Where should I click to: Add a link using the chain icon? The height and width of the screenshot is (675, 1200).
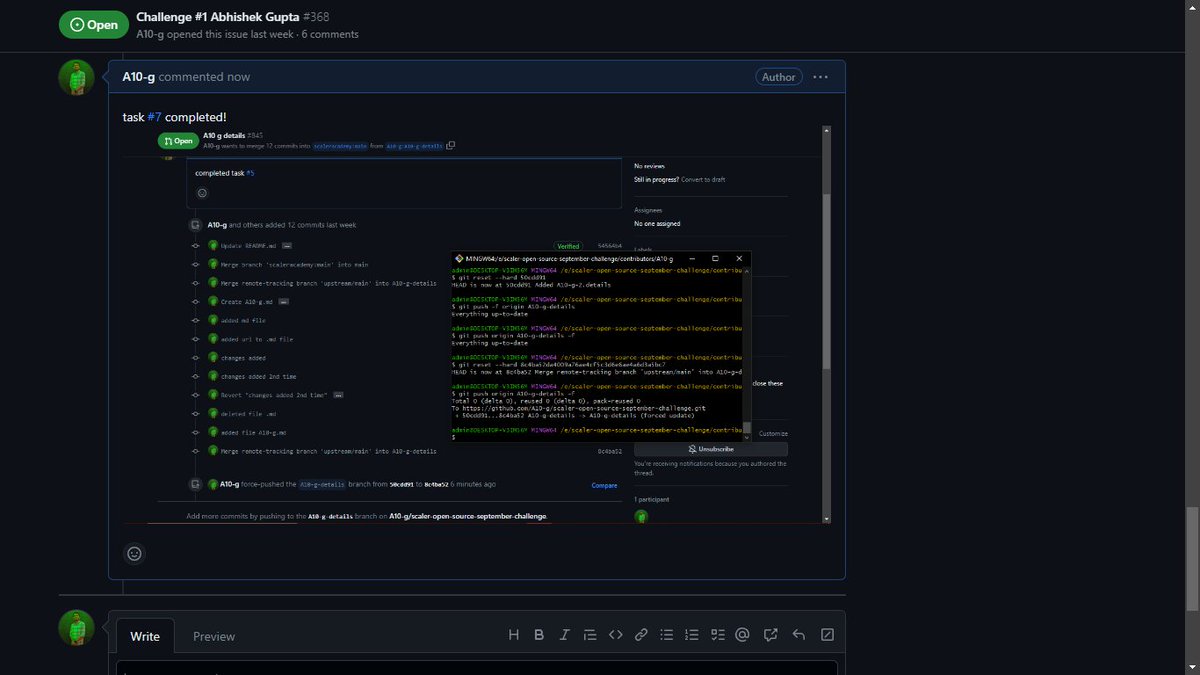[641, 635]
